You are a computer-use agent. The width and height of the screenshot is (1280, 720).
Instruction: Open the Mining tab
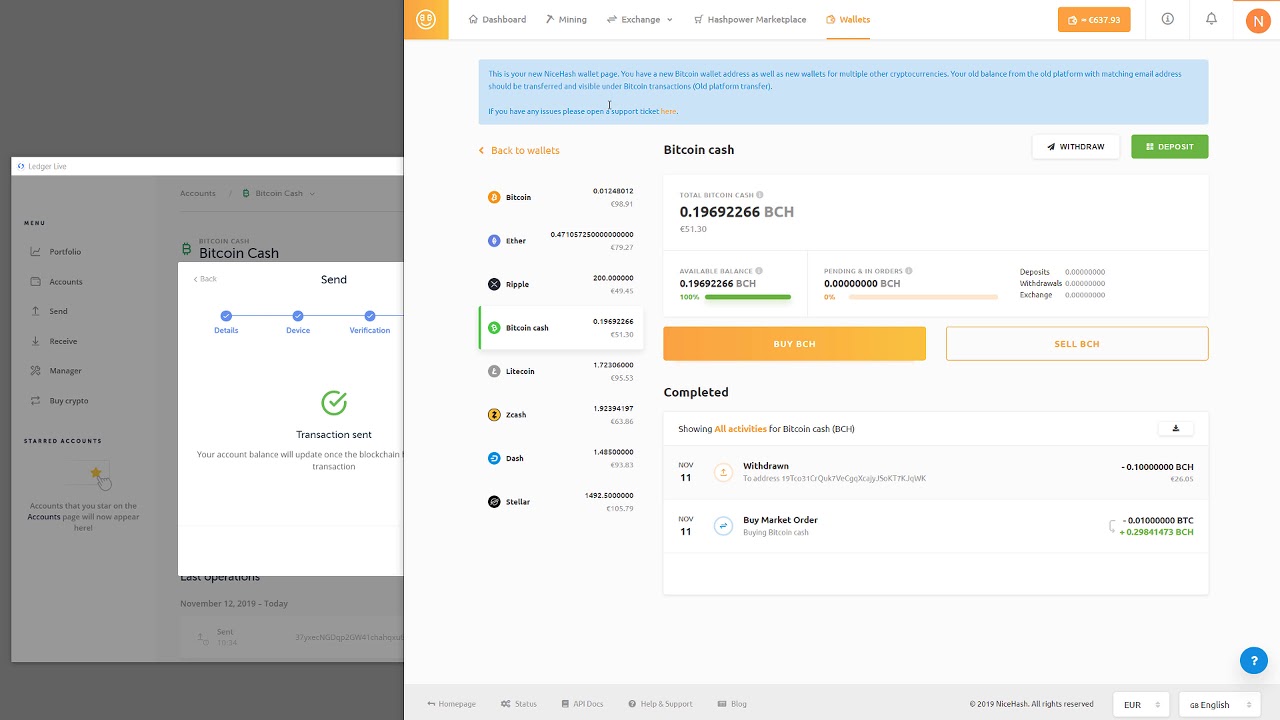[x=566, y=20]
